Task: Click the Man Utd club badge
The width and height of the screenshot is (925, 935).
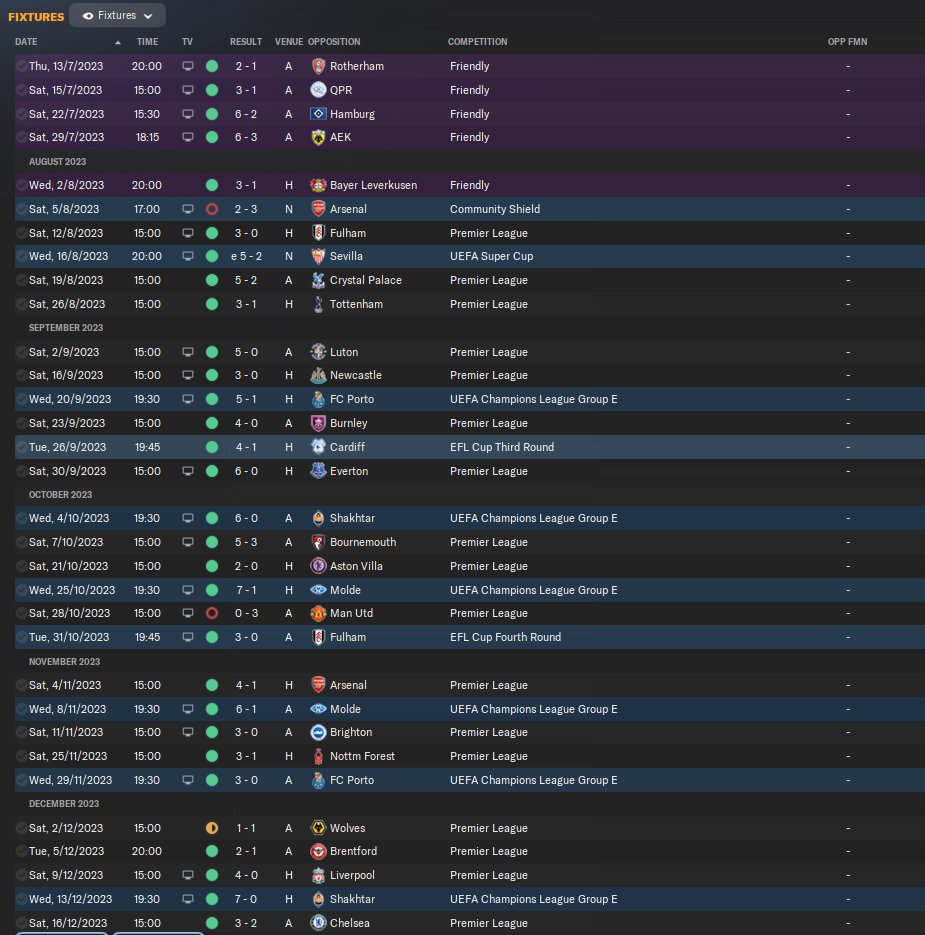Action: [318, 613]
